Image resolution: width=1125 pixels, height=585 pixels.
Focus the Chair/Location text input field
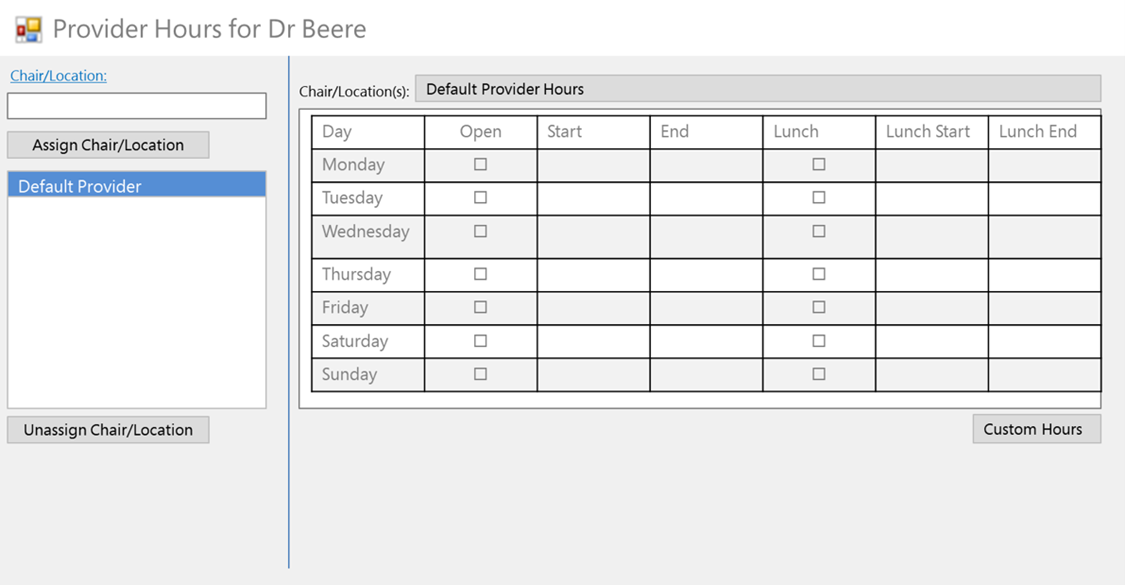(137, 106)
